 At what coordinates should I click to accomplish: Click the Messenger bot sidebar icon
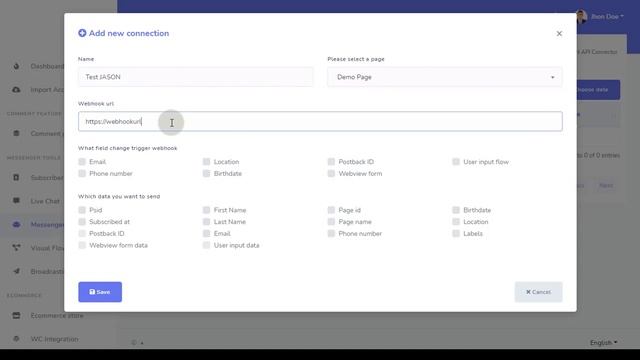[x=16, y=224]
